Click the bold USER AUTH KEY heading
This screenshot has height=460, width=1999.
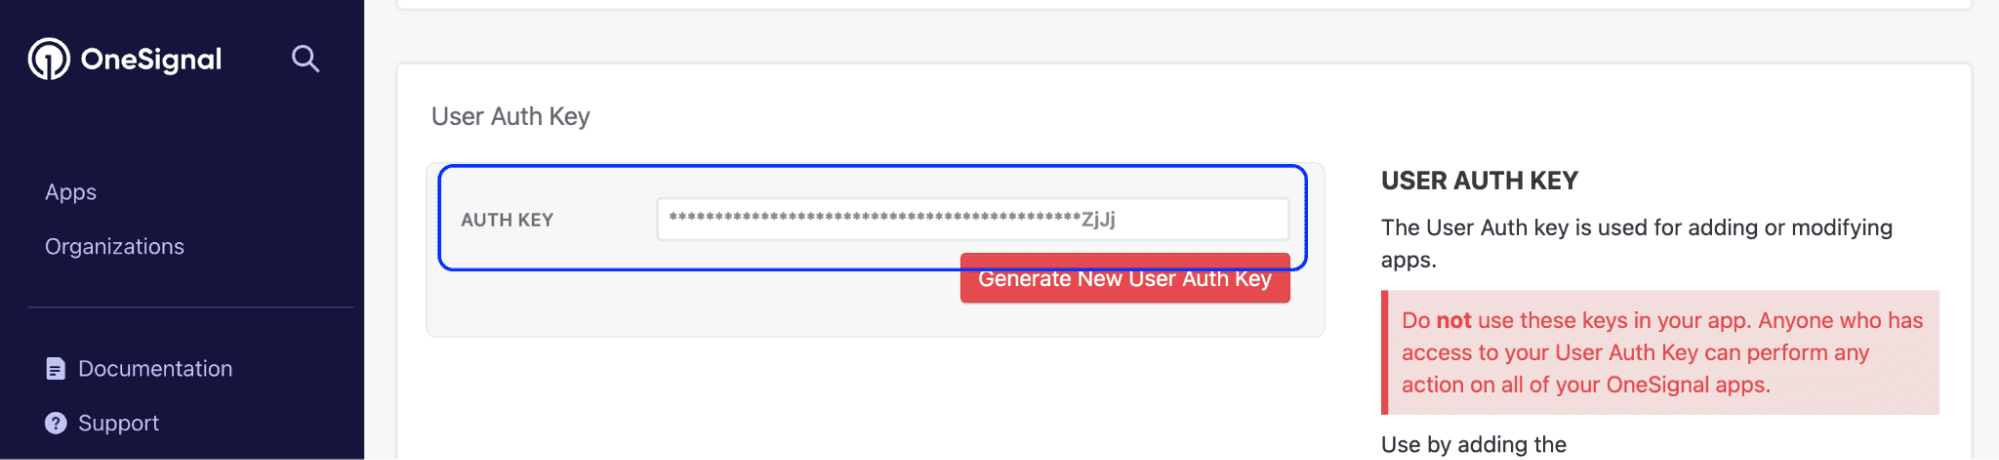click(1479, 181)
